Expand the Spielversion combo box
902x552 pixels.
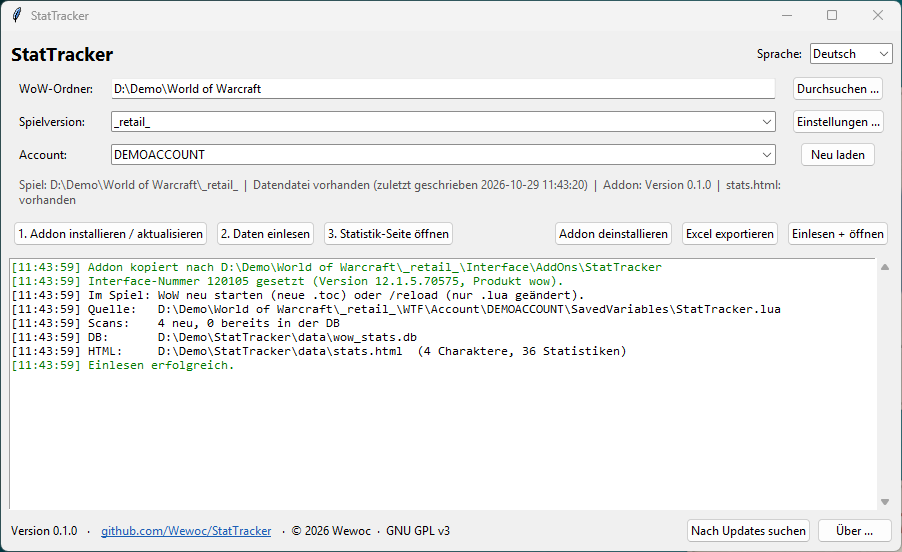tap(766, 122)
